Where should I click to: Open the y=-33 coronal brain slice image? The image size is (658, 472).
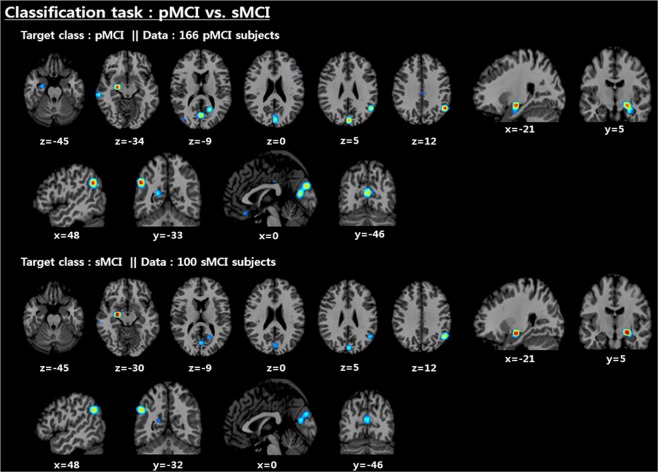tap(167, 190)
